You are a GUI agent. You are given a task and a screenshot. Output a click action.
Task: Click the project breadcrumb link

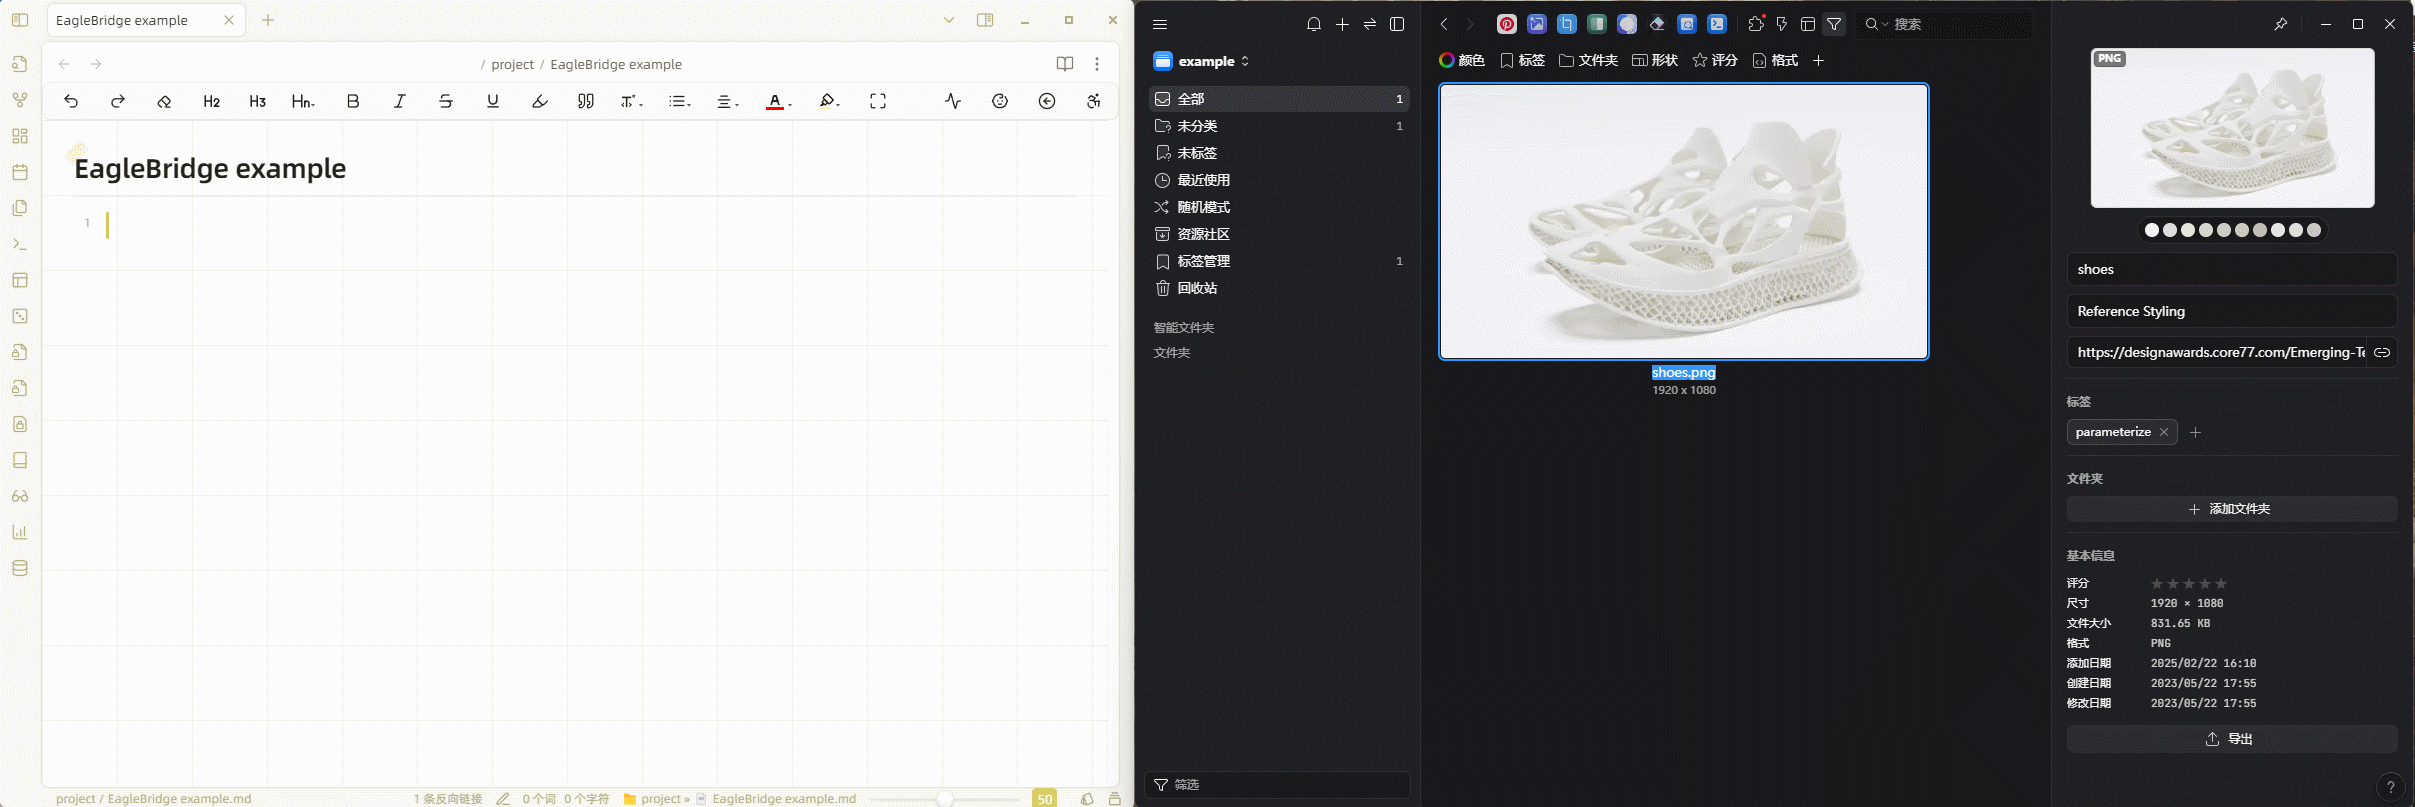tap(513, 64)
